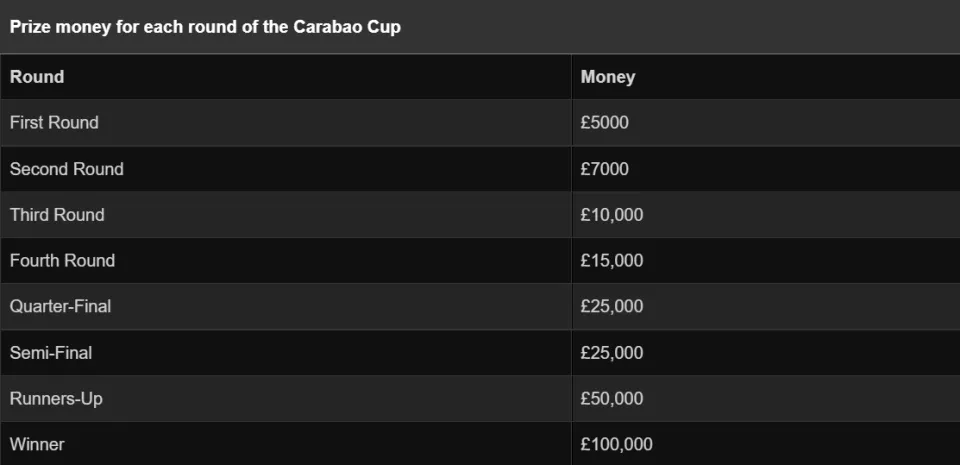Click the £50,000 prize amount
Viewport: 960px width, 465px height.
[612, 399]
